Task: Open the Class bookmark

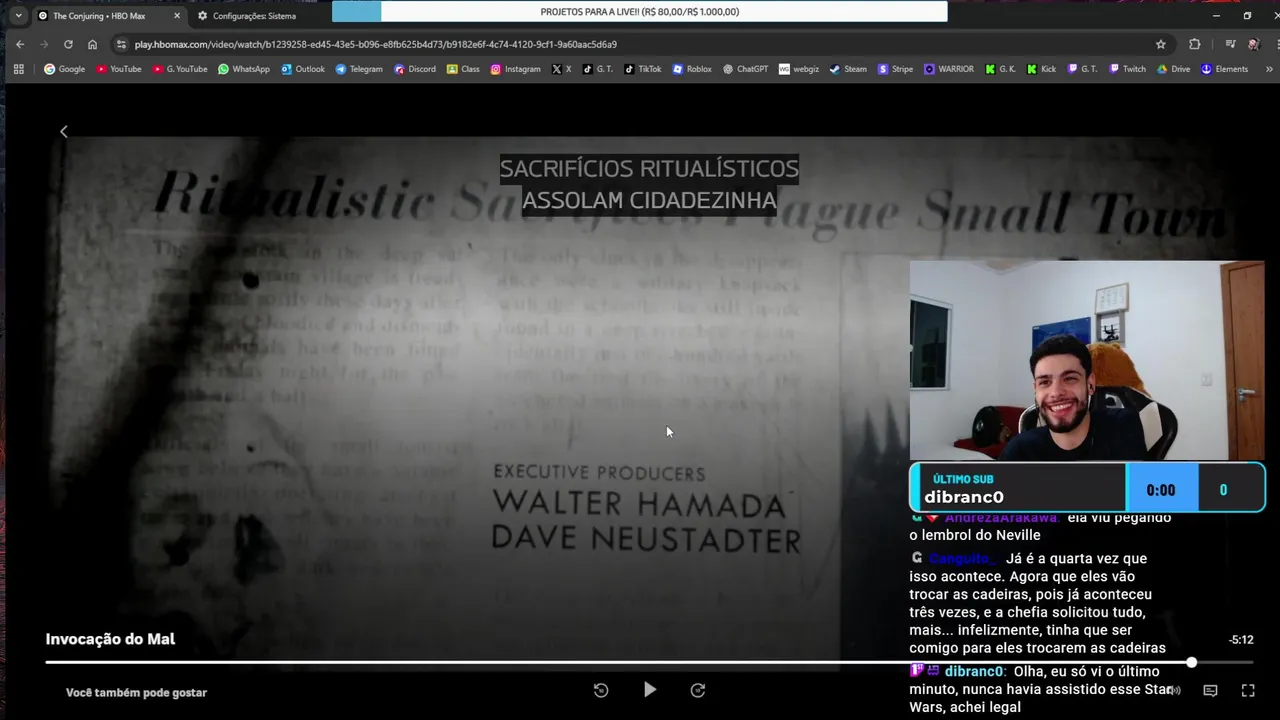Action: [463, 69]
